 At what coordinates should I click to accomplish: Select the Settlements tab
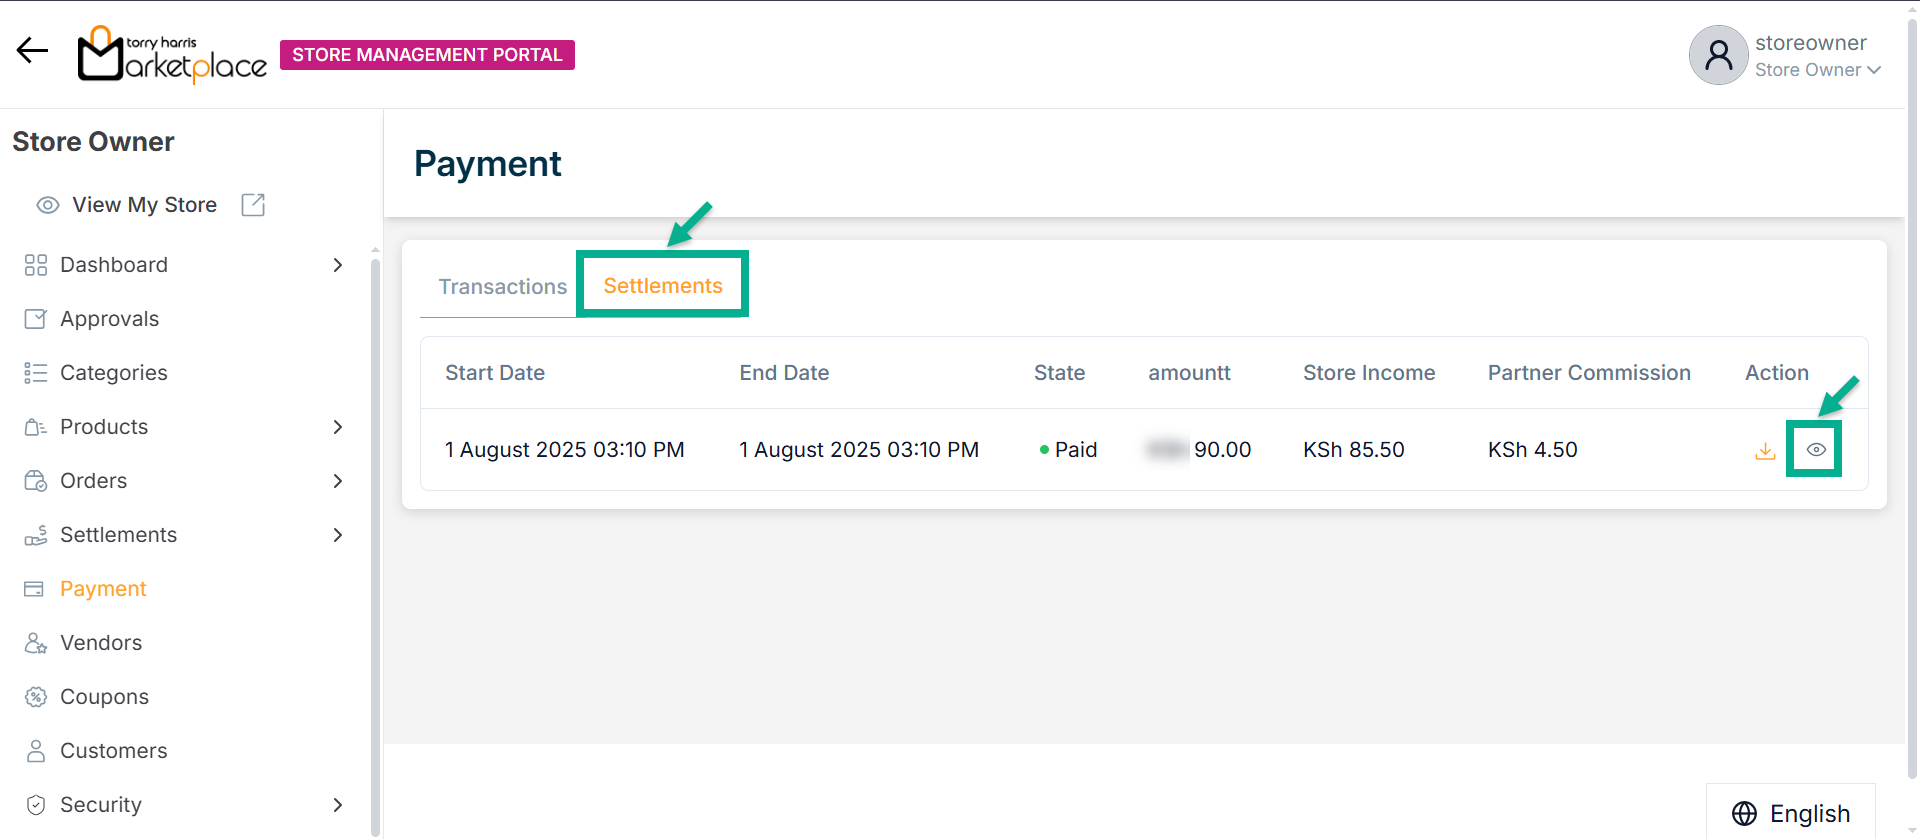click(662, 286)
